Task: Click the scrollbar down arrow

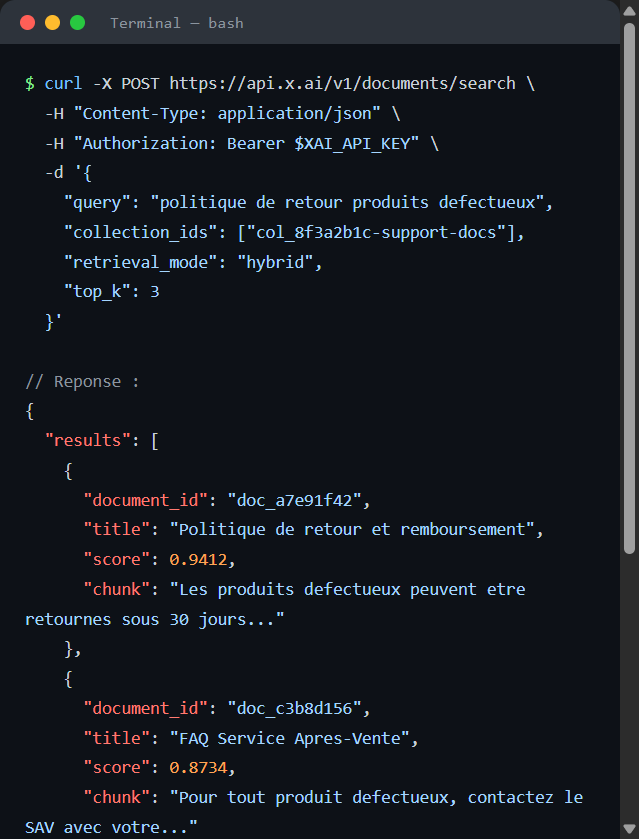Action: tap(629, 828)
